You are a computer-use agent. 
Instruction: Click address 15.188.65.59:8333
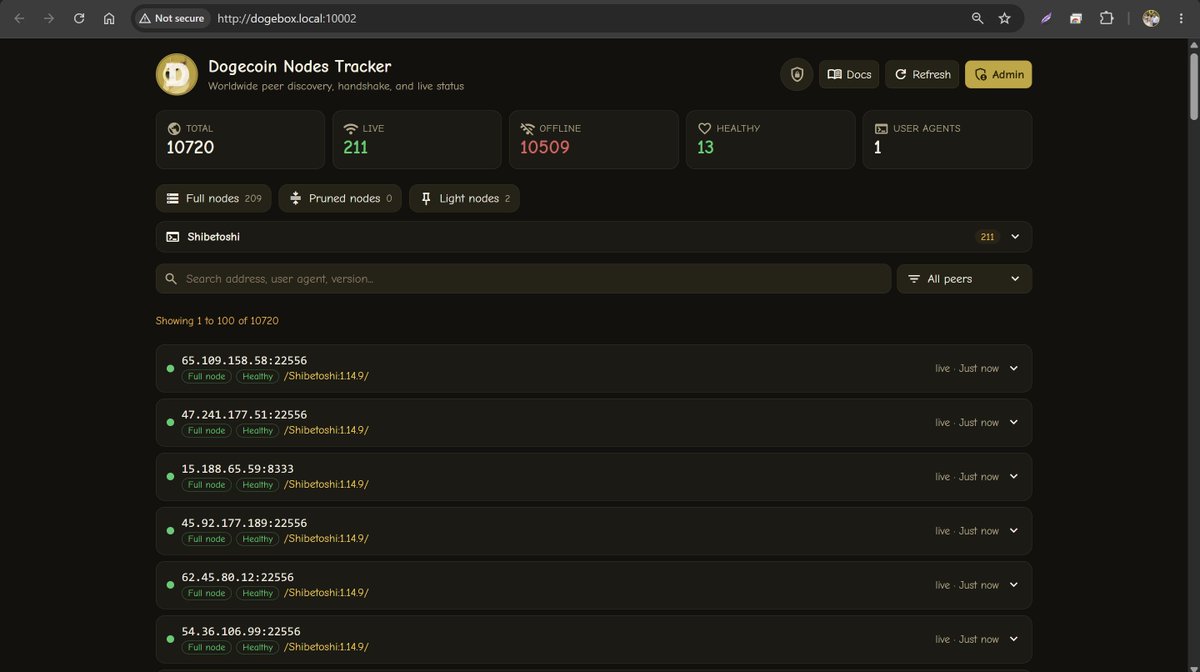(237, 468)
